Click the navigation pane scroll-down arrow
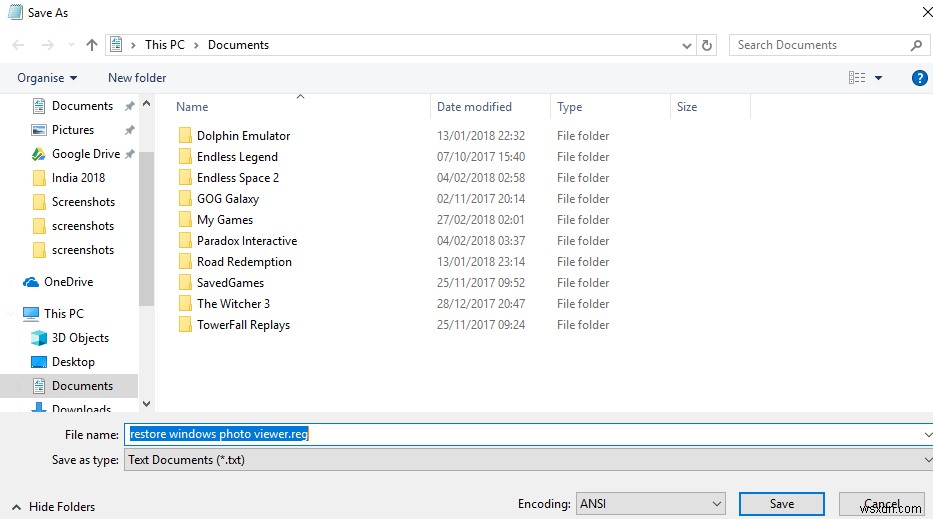 point(146,404)
